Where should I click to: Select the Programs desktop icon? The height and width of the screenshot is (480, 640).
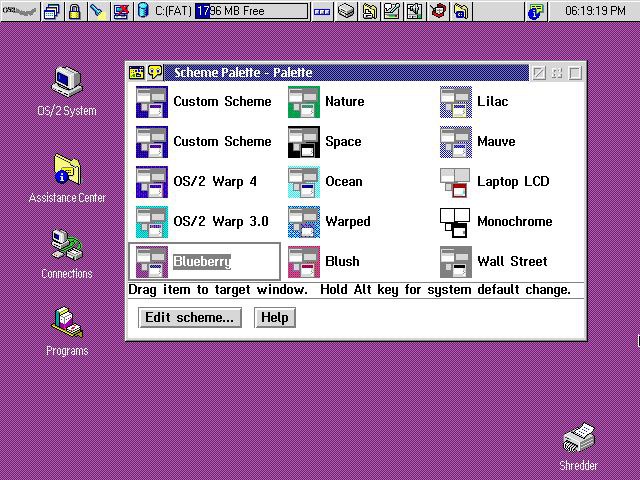pyautogui.click(x=67, y=331)
